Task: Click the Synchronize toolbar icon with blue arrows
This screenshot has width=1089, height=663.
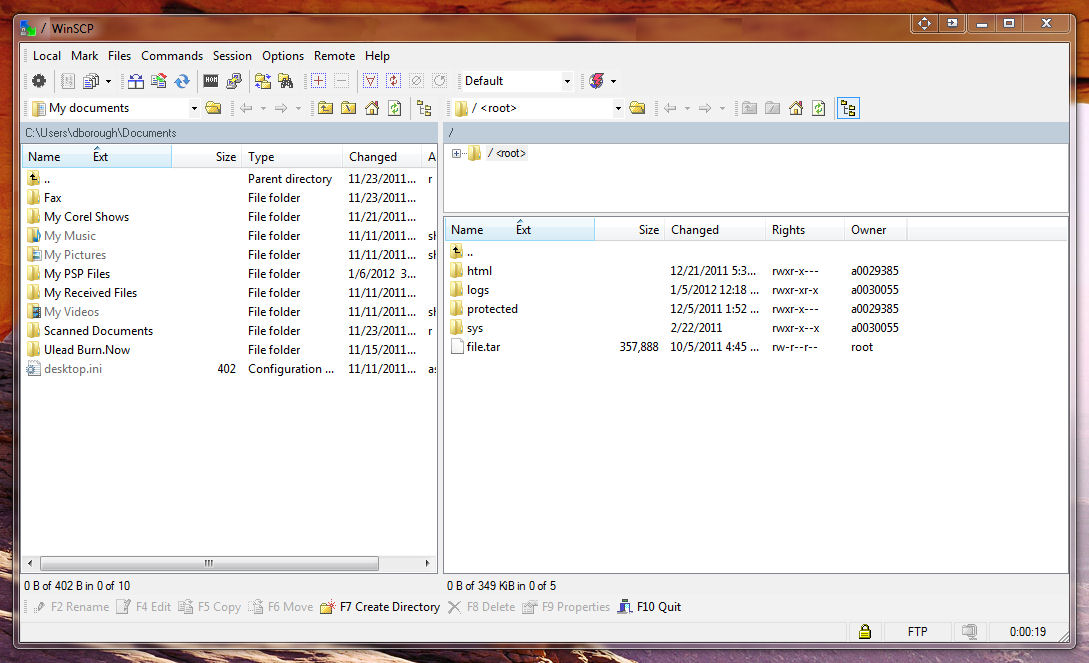Action: click(x=182, y=81)
